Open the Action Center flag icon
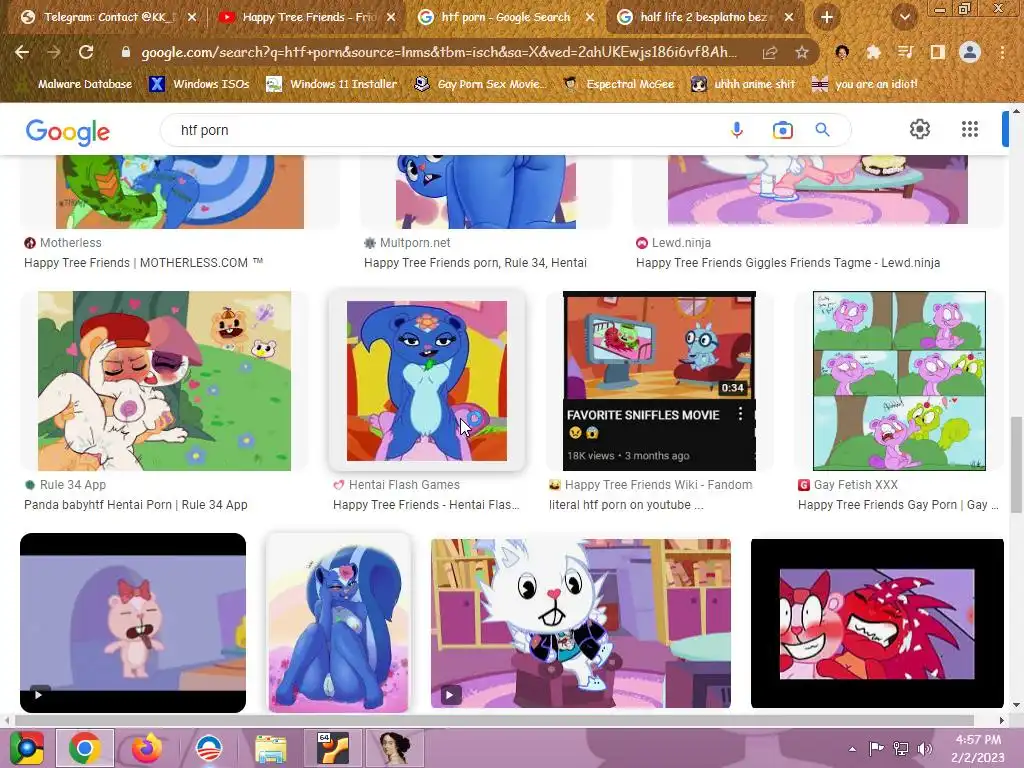This screenshot has height=768, width=1024. [876, 748]
